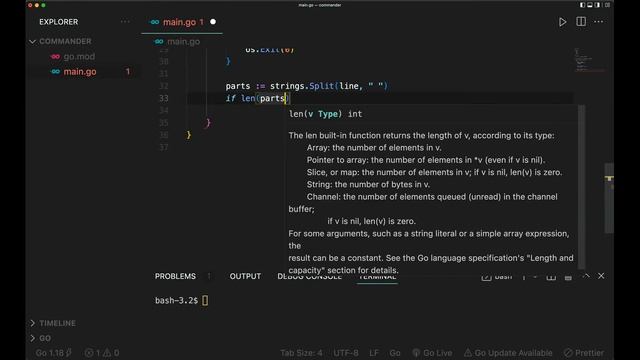Run the Go file with play icon
This screenshot has width=640, height=360.
click(562, 22)
